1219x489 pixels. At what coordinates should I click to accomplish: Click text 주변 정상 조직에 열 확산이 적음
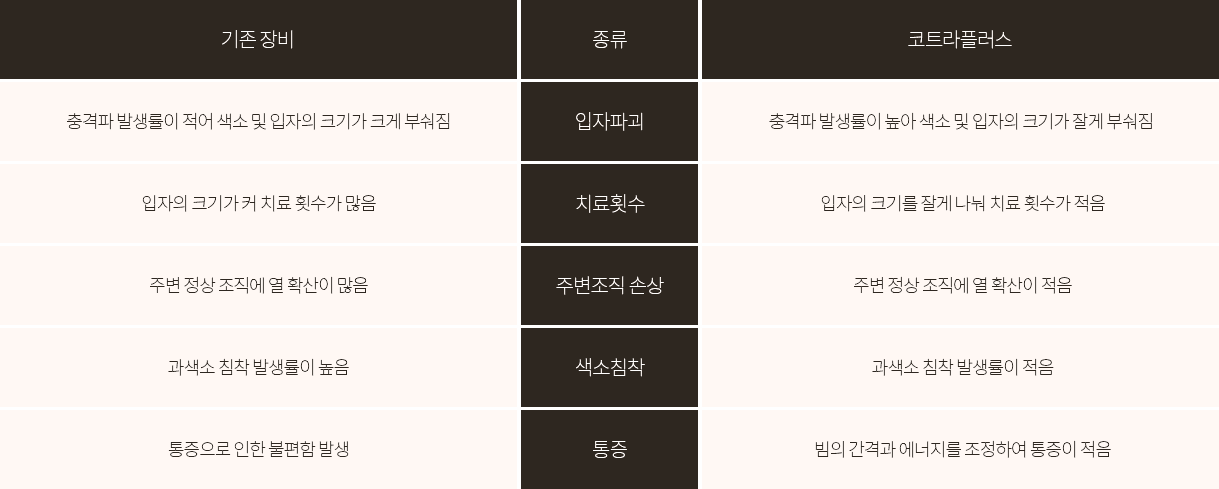point(962,285)
